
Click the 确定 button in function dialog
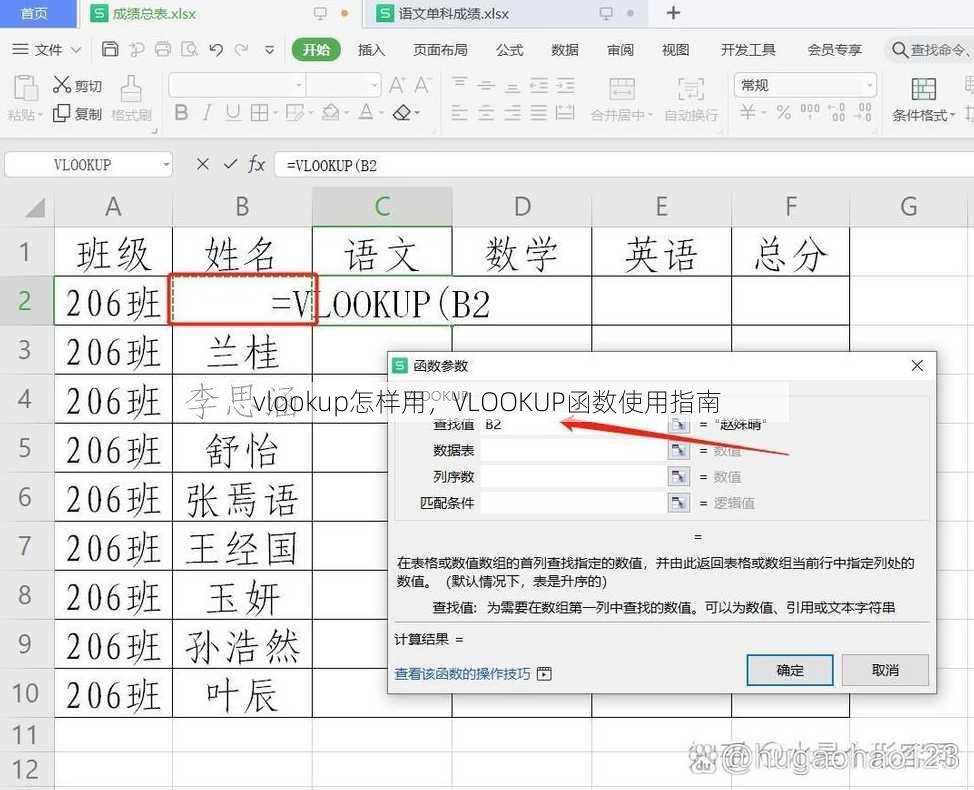790,670
